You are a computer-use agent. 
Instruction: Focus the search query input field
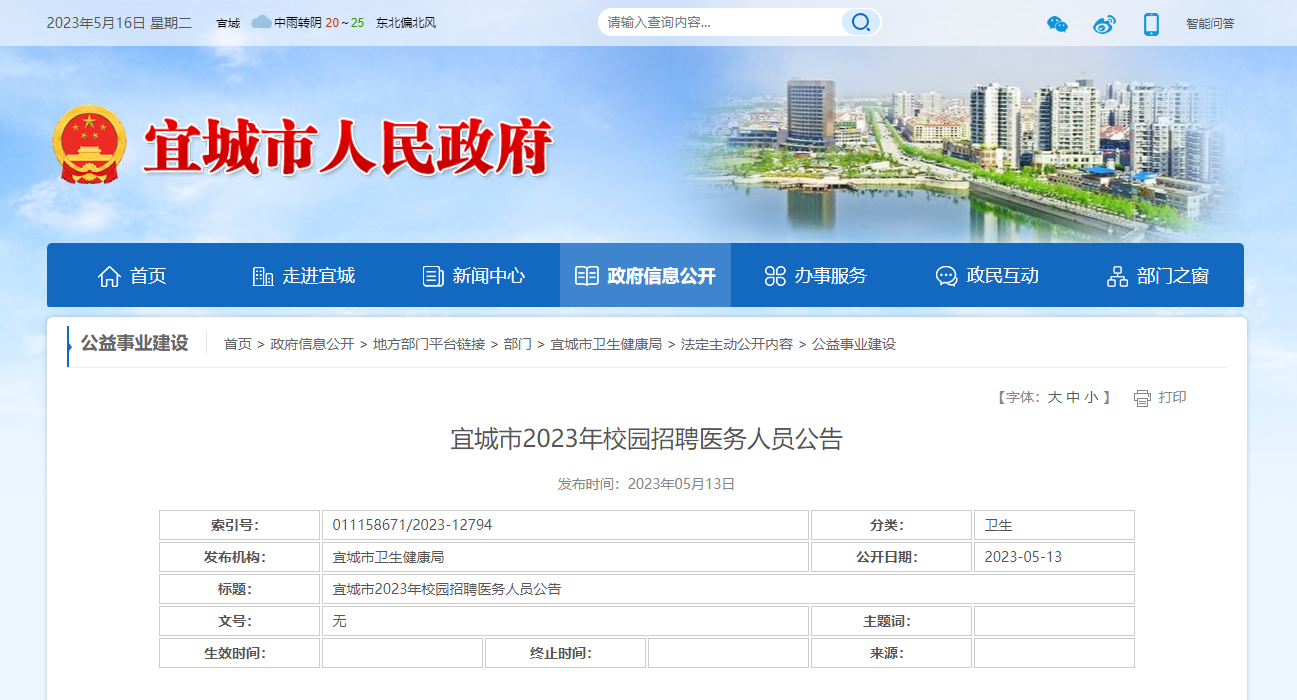click(720, 22)
